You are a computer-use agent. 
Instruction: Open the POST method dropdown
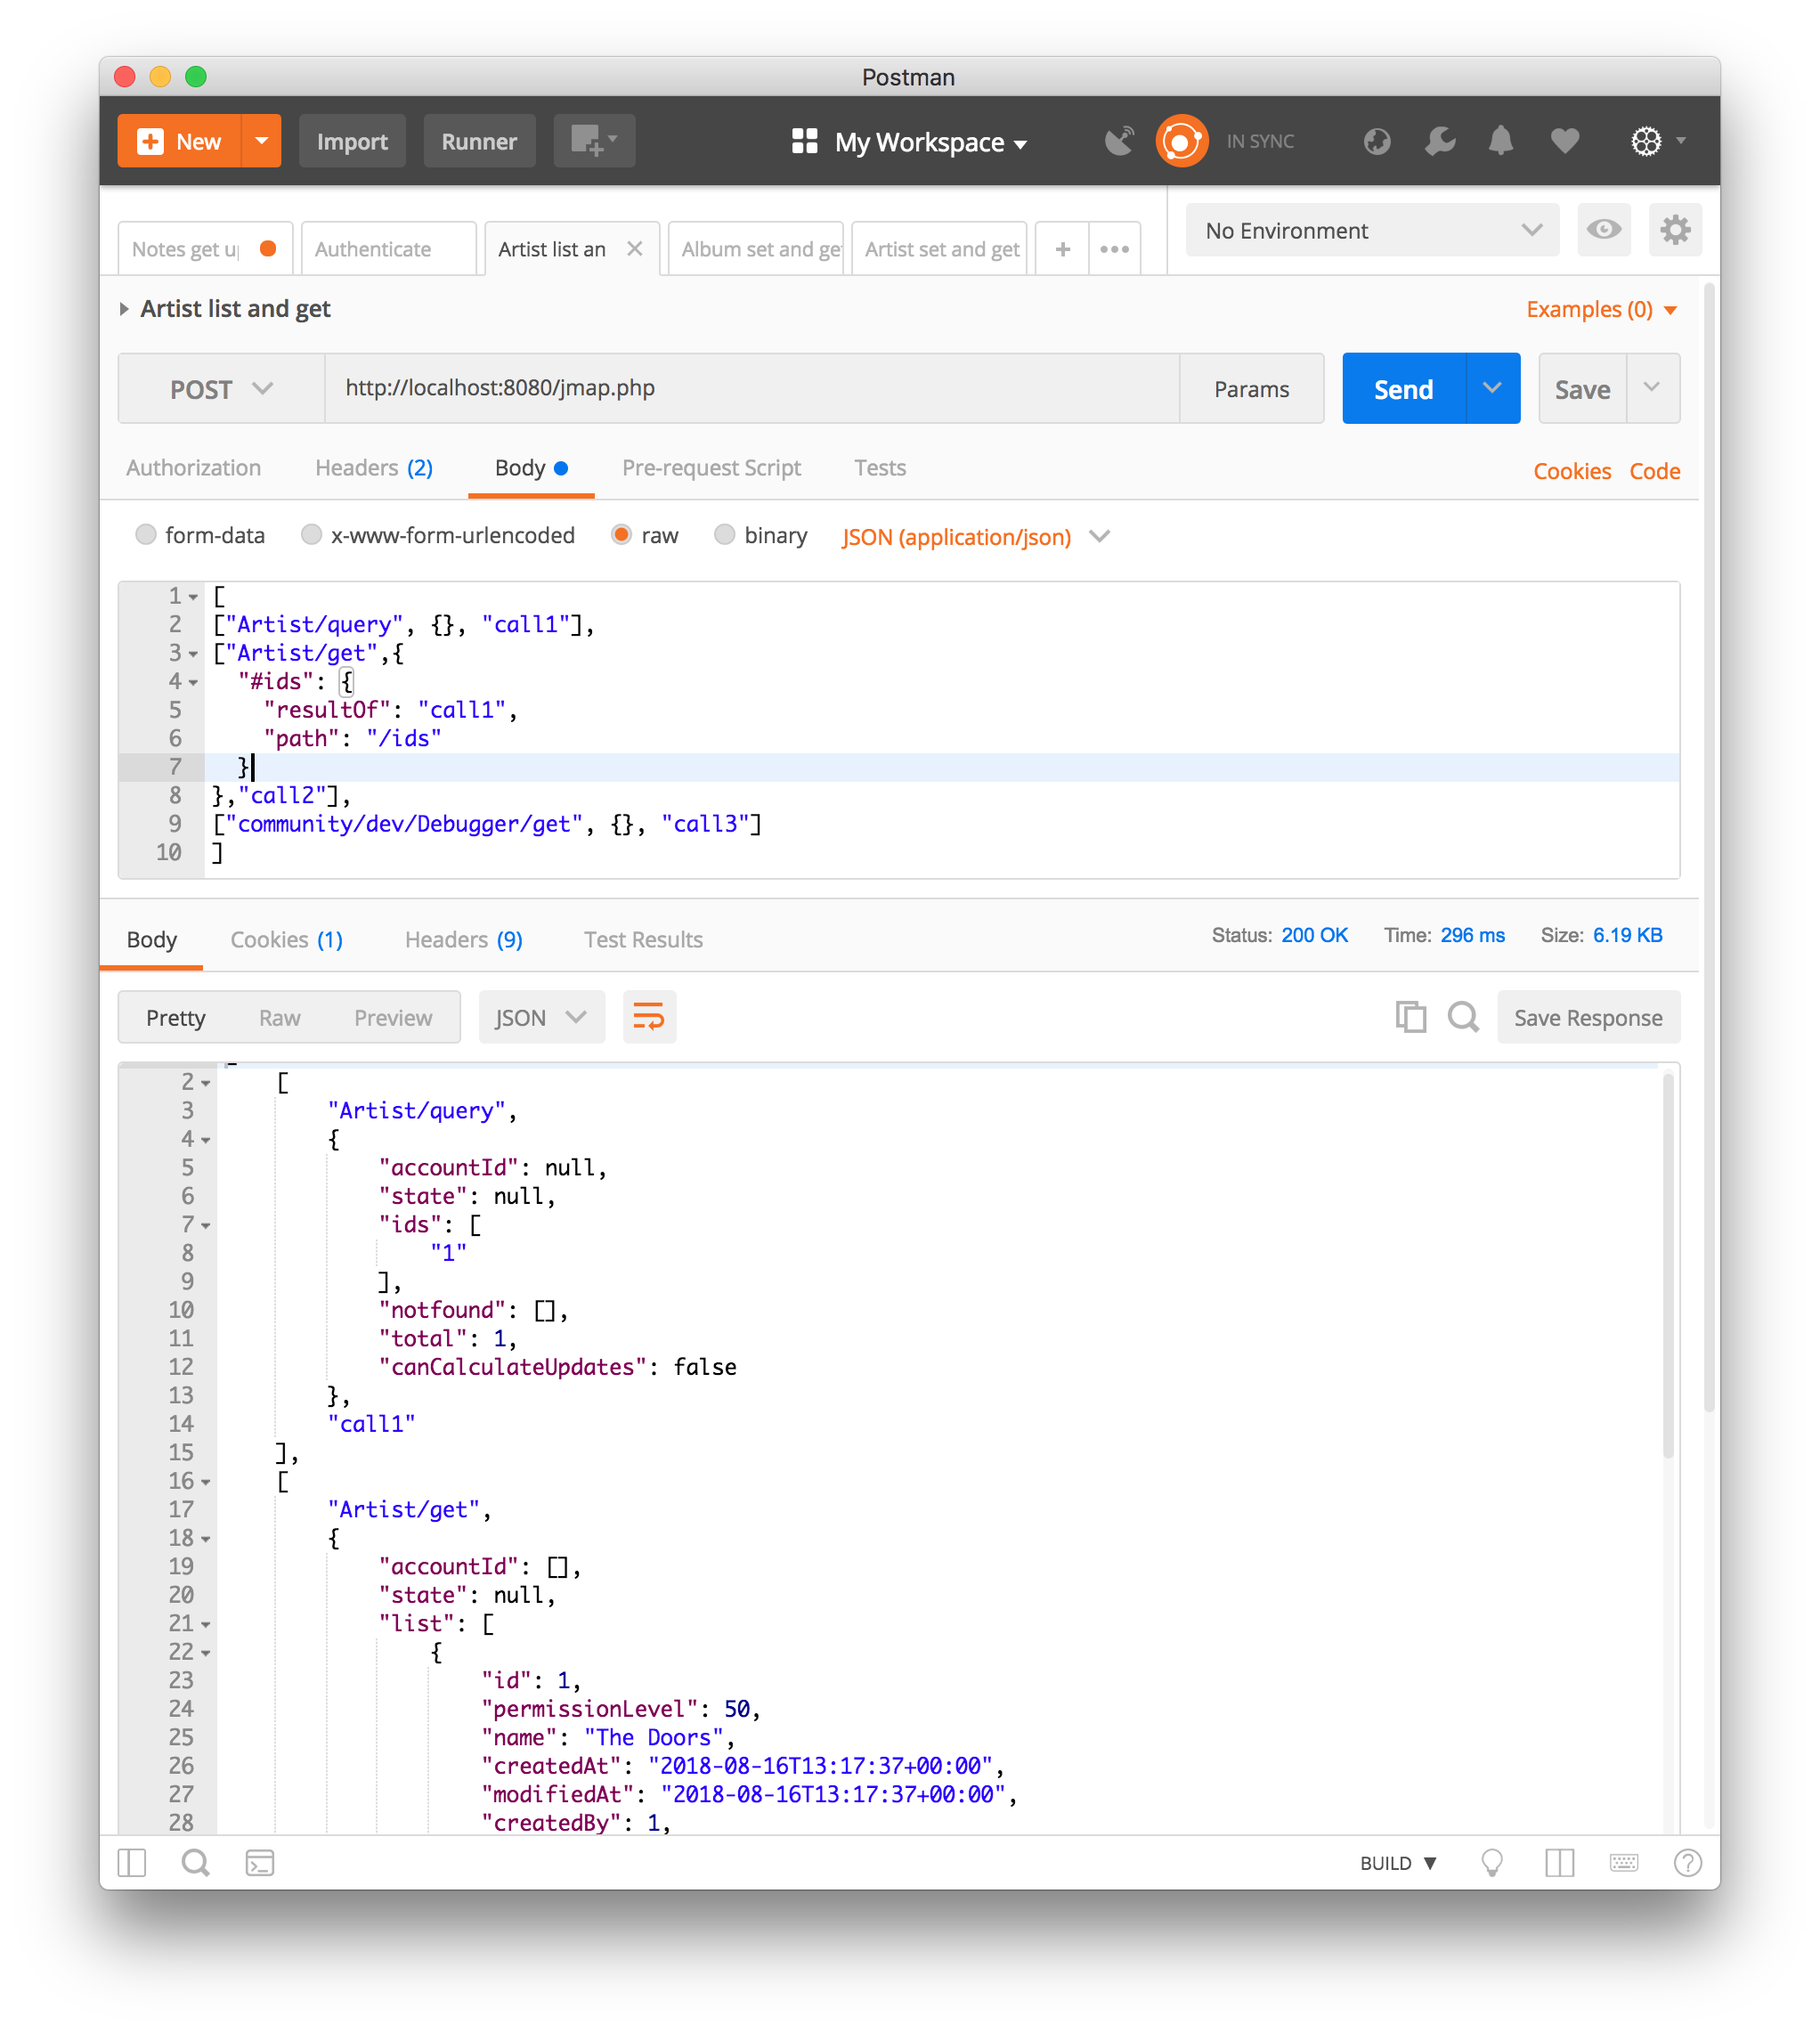(x=221, y=389)
